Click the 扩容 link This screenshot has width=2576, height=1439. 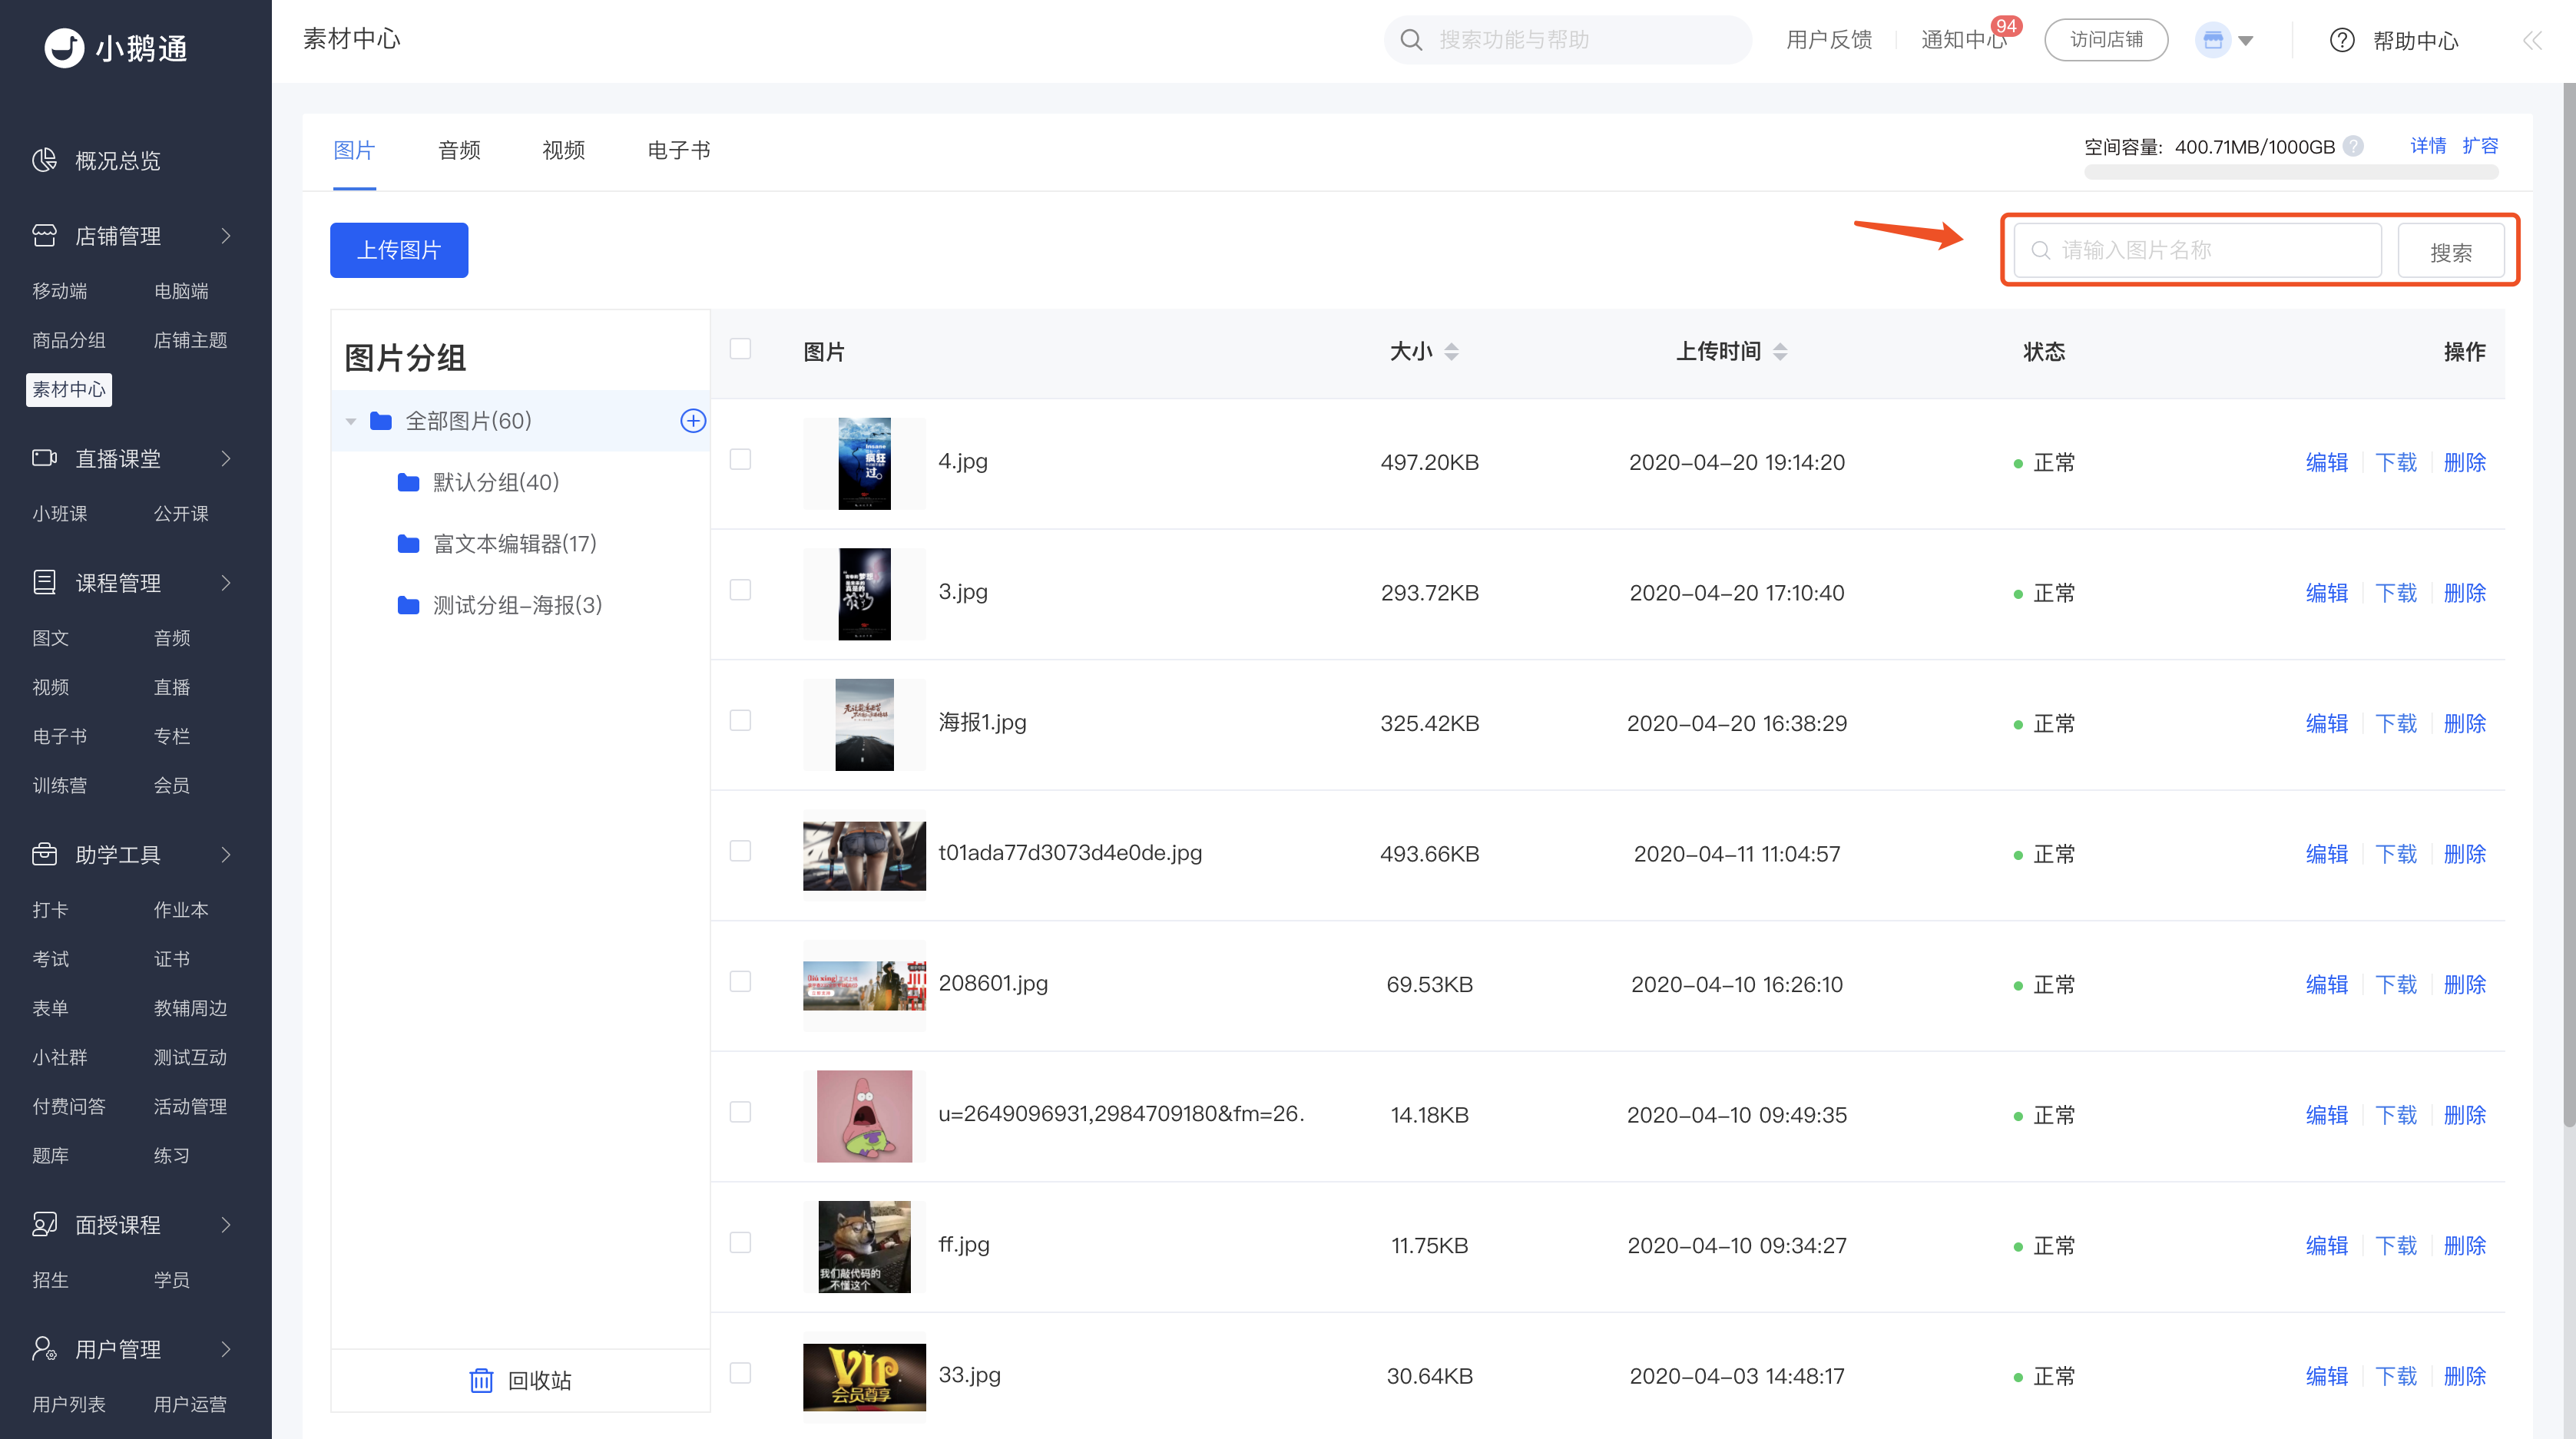pos(2480,146)
